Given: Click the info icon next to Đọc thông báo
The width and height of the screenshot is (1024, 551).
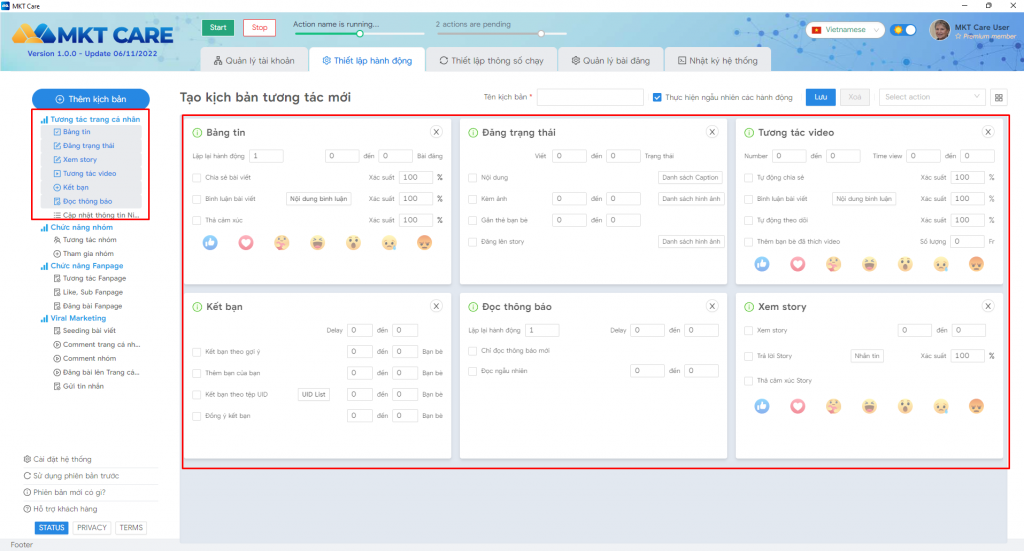Looking at the screenshot, I should click(473, 307).
